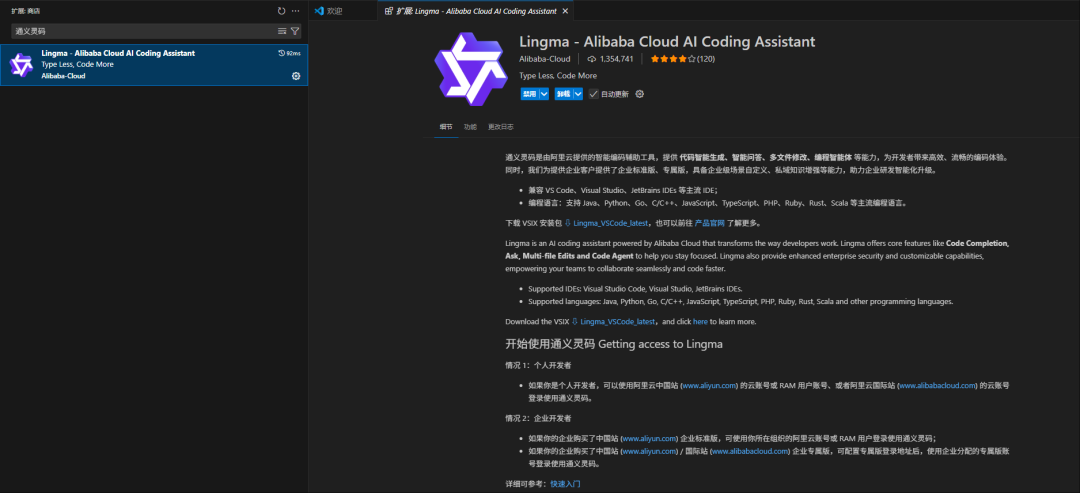The image size is (1080, 493).
Task: Click the Alibaba-Cloud publisher link in header
Action: click(x=545, y=59)
